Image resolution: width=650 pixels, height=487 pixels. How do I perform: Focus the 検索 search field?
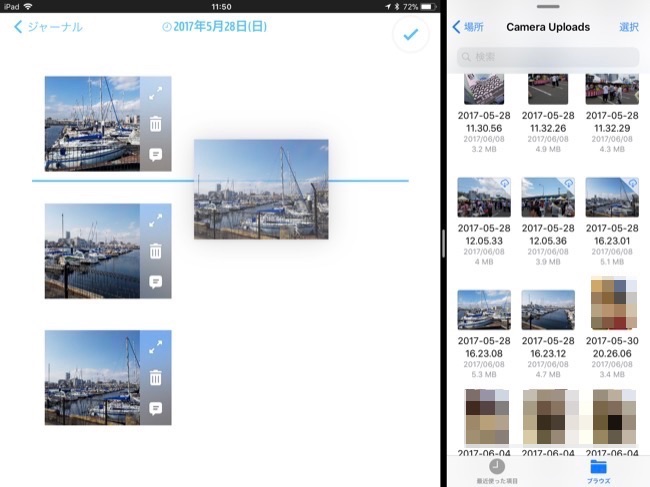click(x=548, y=58)
